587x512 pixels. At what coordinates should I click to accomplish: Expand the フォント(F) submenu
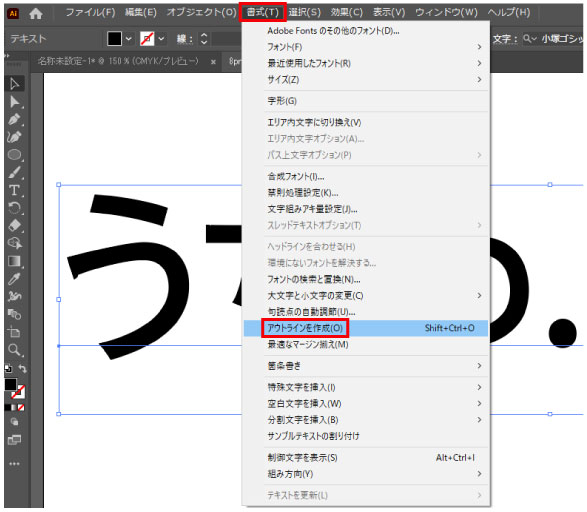tap(366, 47)
